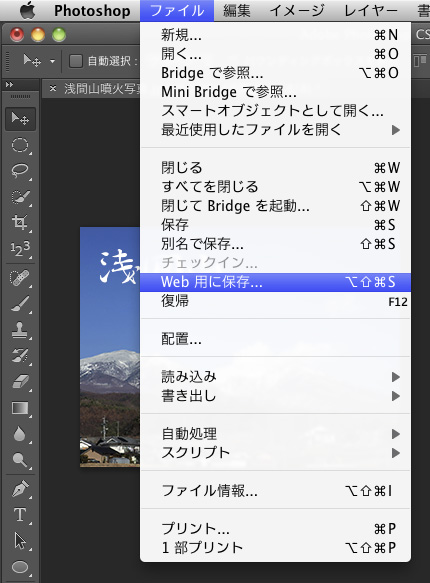
Task: Click the mountain photo canvas
Action: point(110,347)
